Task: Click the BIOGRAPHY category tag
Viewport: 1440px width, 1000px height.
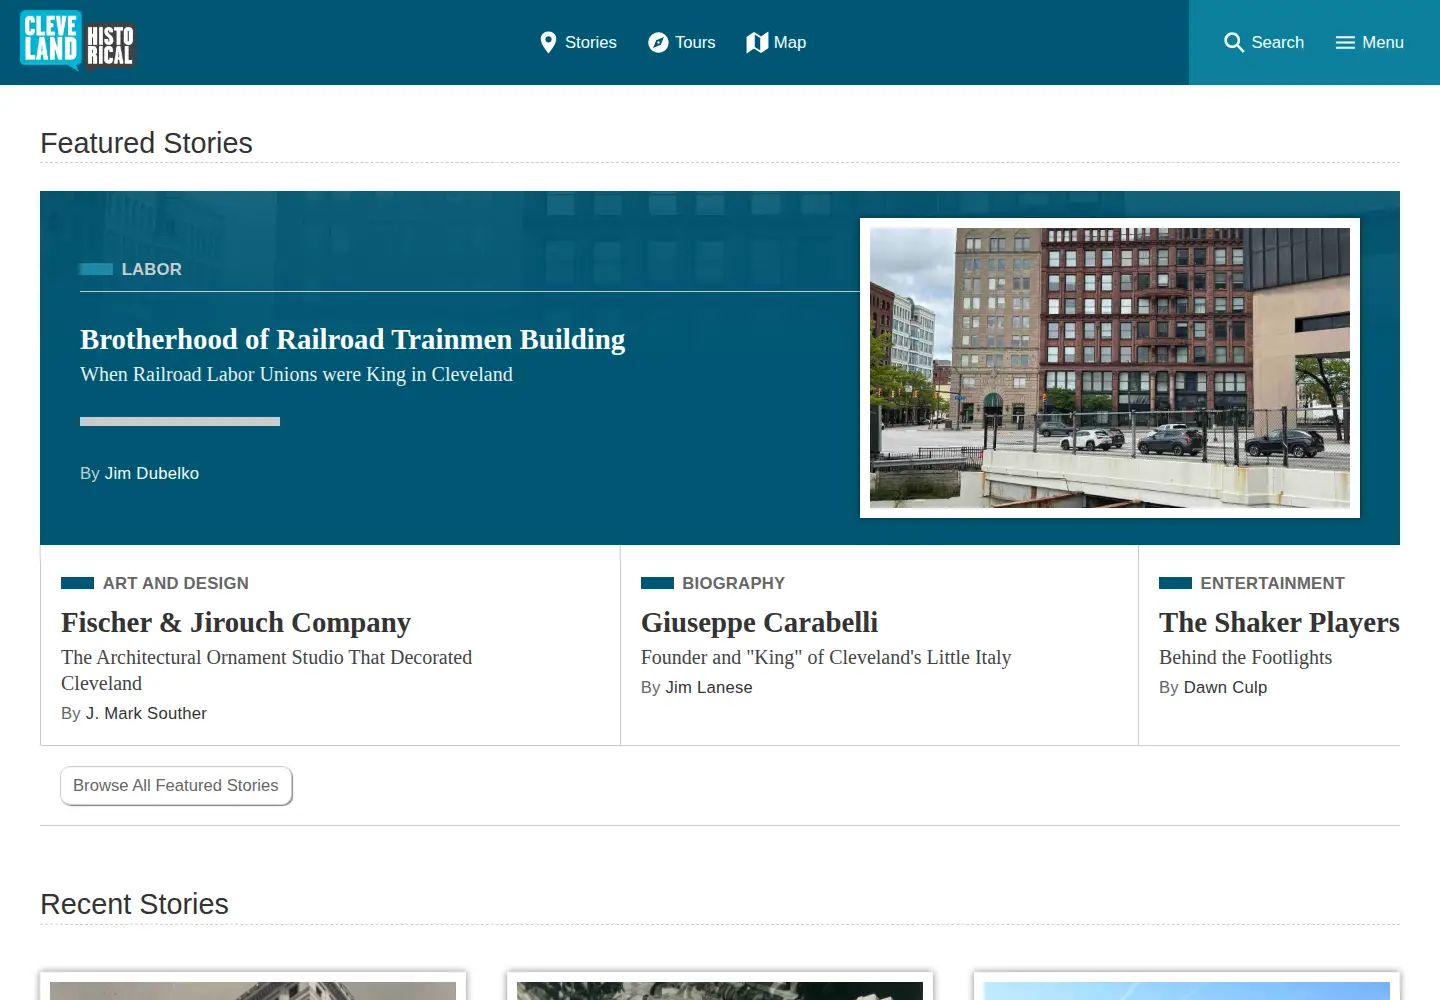Action: (x=734, y=583)
